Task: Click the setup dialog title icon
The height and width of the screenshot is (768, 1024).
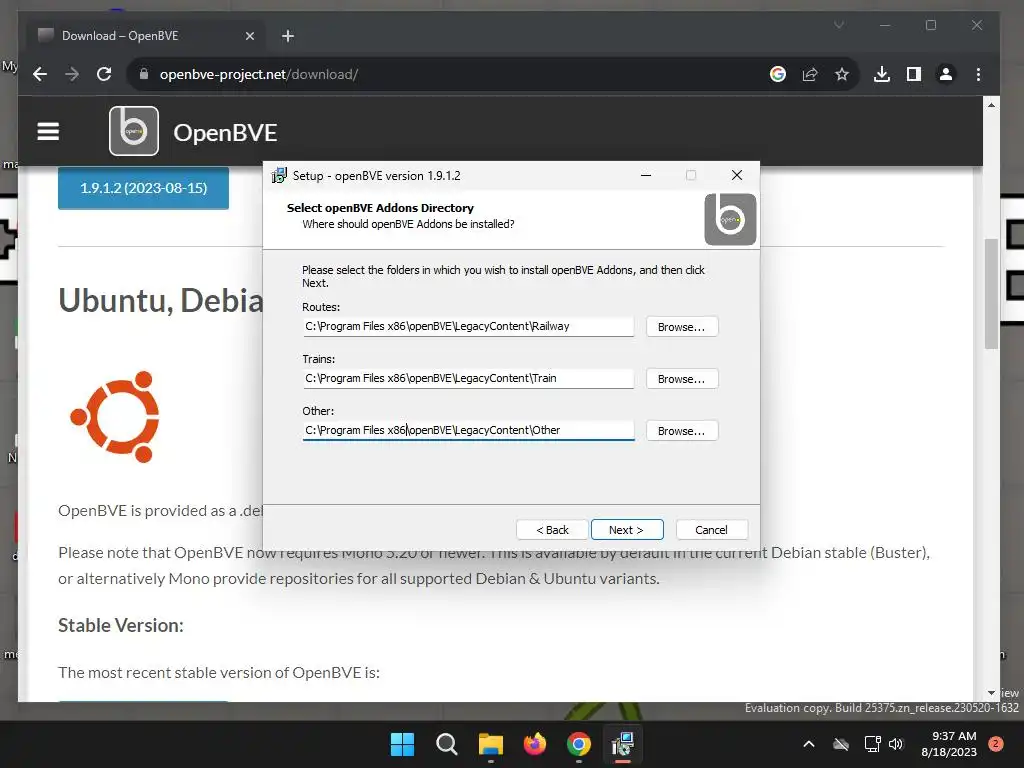Action: (x=279, y=175)
